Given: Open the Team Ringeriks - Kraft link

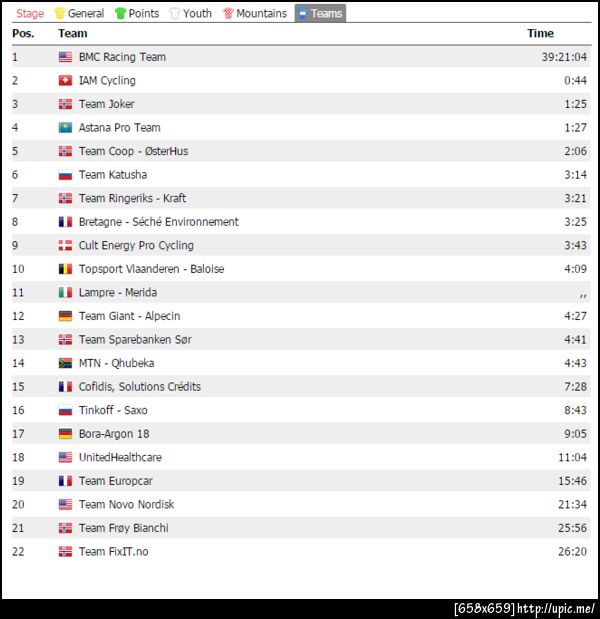Looking at the screenshot, I should (x=132, y=198).
